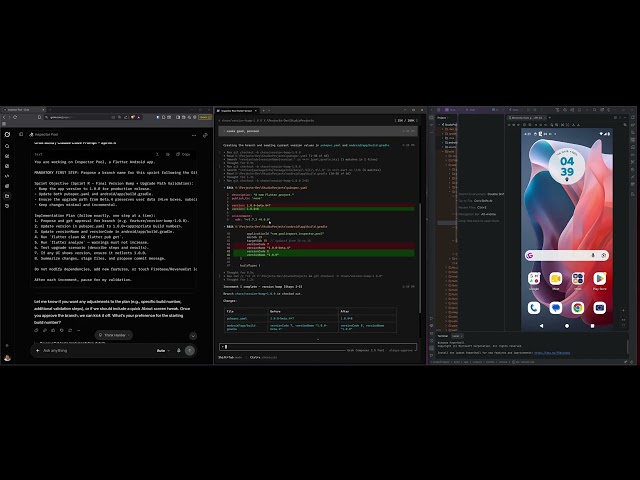The image size is (640, 480).
Task: Click the send arrow button in Grok
Action: 190,351
